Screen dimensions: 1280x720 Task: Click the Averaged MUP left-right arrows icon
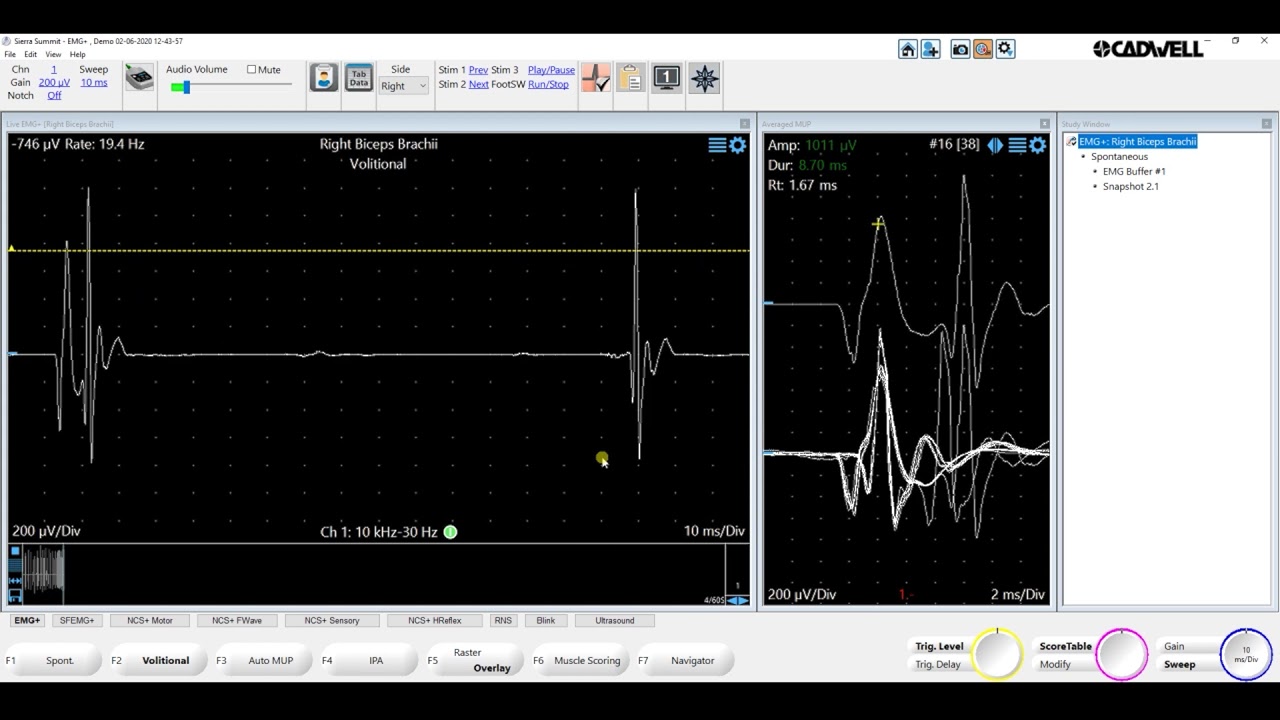[x=995, y=146]
